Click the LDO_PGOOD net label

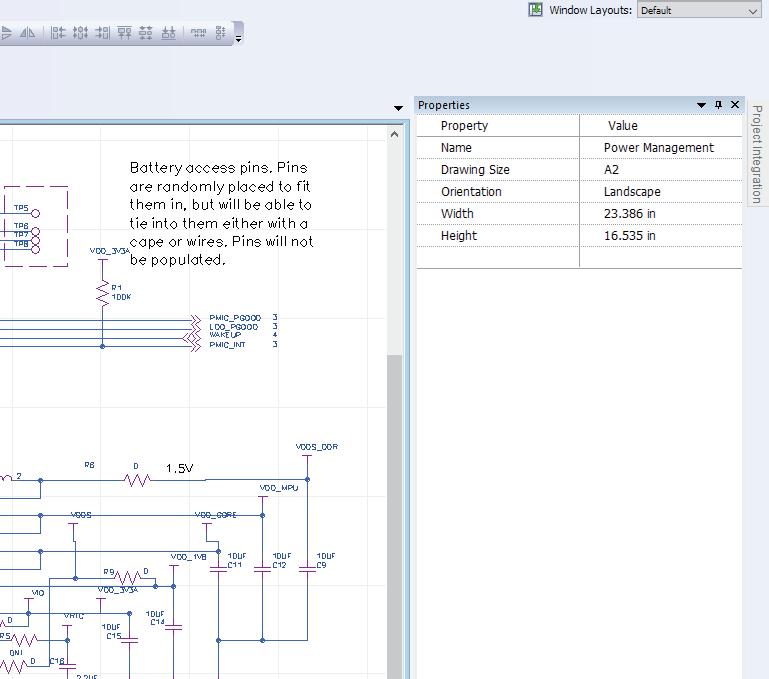[x=233, y=327]
